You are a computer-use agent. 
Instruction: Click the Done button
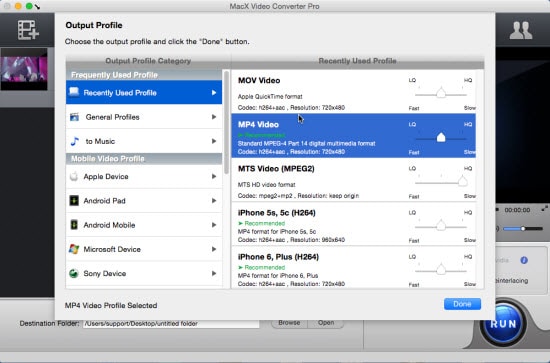462,304
